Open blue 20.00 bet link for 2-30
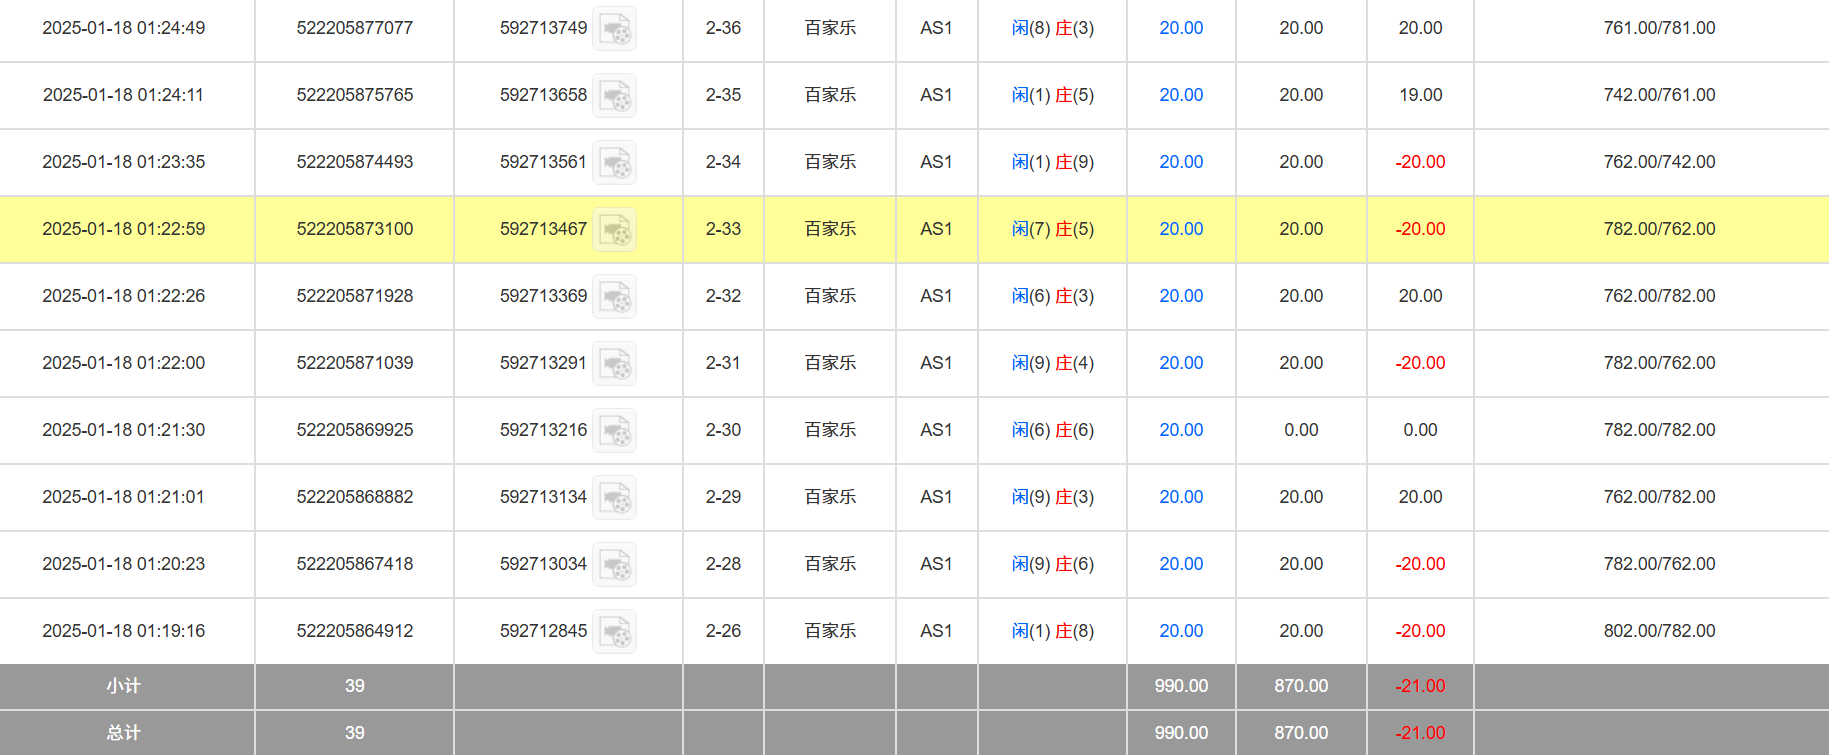Viewport: 1829px width, 755px height. [1180, 430]
